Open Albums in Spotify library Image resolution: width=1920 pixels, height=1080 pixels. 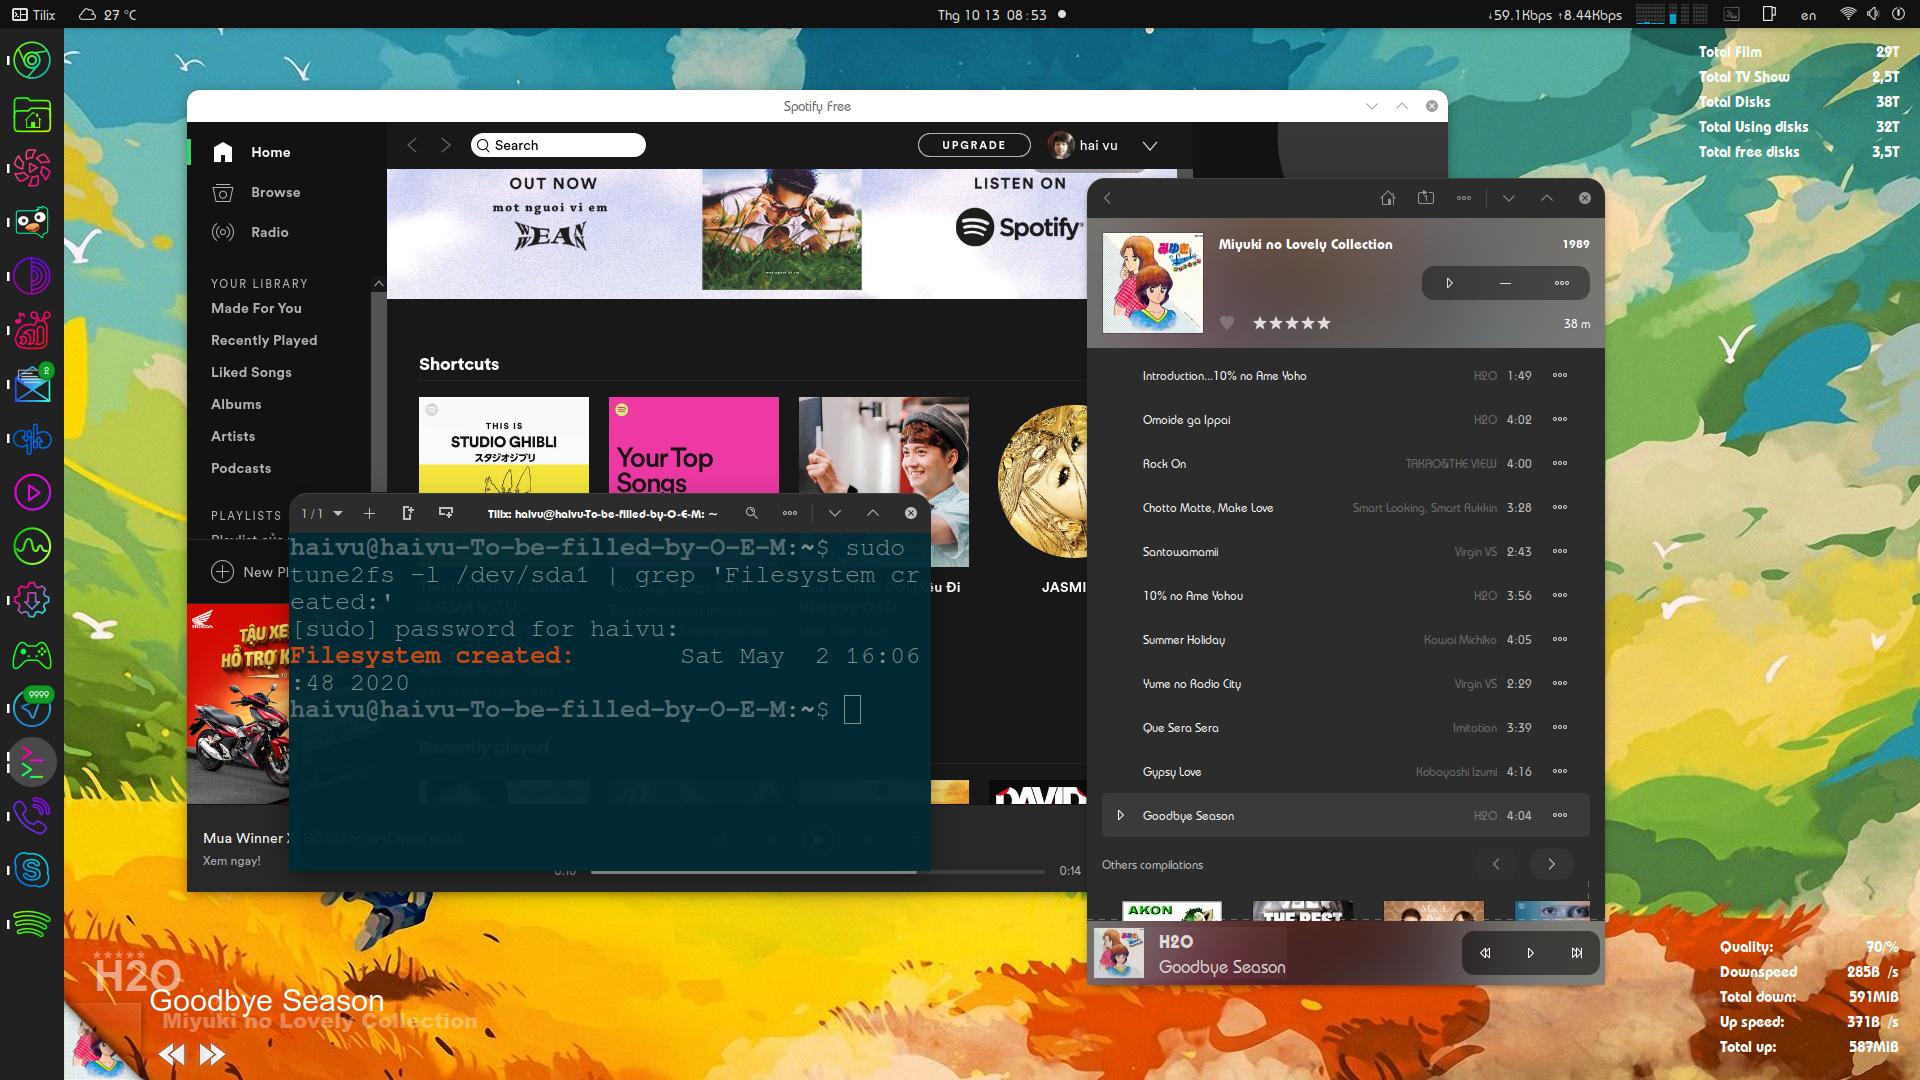236,404
